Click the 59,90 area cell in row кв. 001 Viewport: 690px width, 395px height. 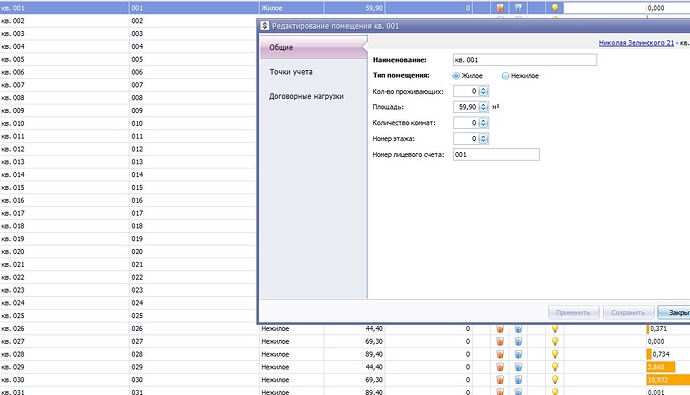(x=355, y=8)
